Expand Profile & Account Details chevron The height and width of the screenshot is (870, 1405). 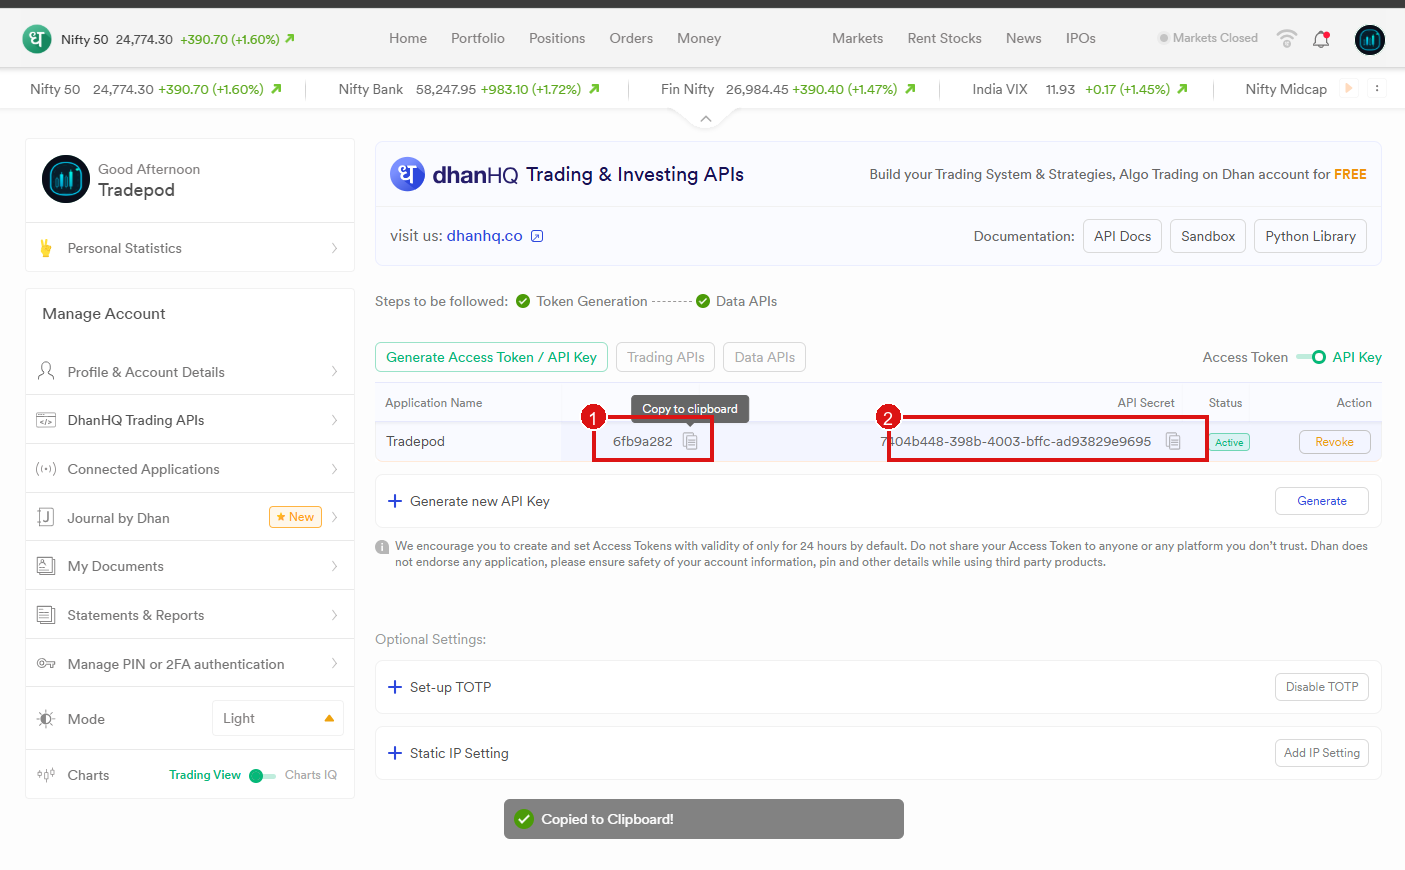[334, 372]
